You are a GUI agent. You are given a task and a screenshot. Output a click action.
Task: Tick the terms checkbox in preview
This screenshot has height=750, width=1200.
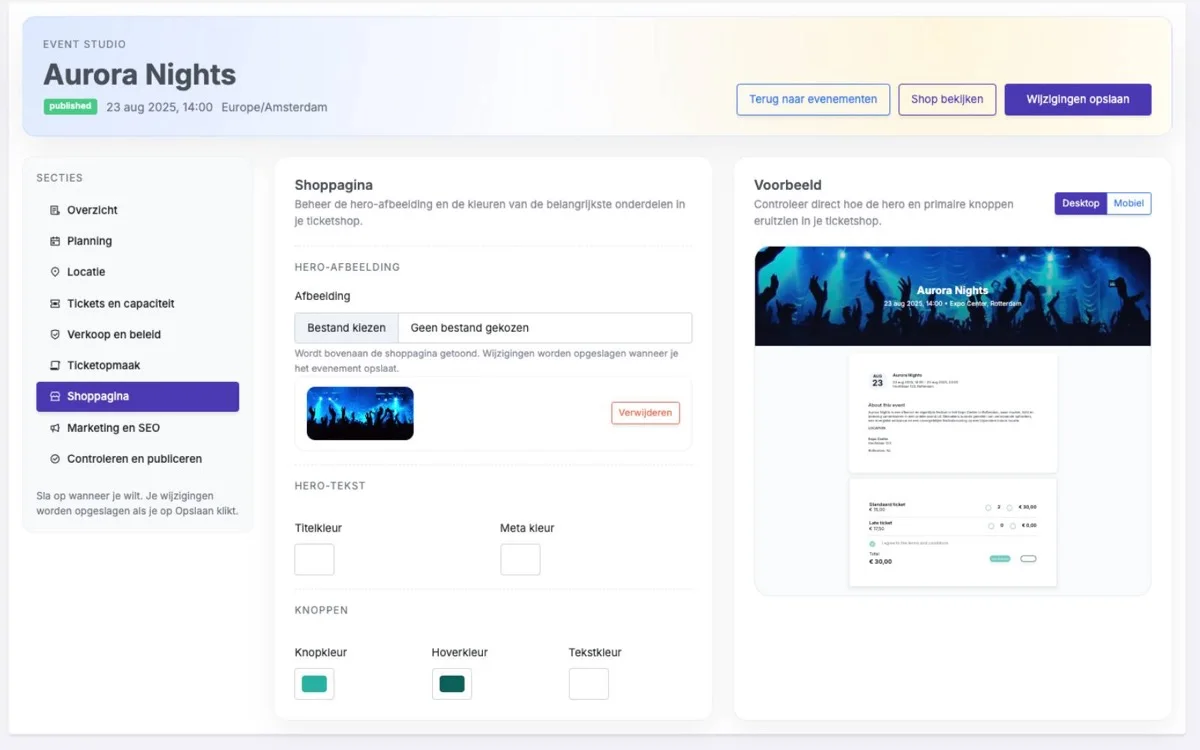[872, 544]
